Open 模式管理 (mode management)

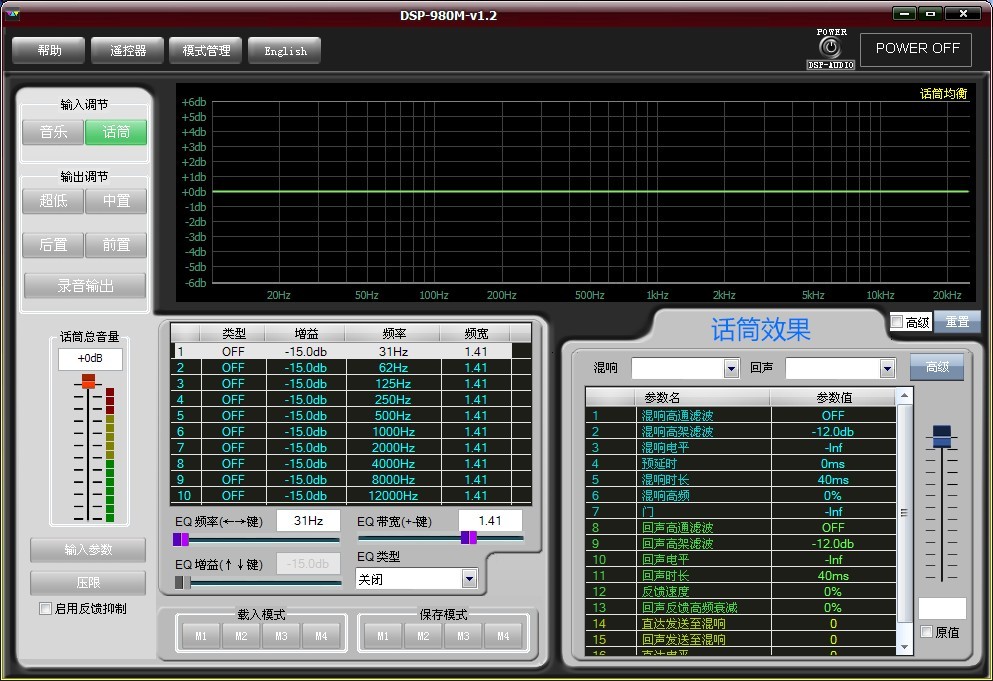point(205,49)
